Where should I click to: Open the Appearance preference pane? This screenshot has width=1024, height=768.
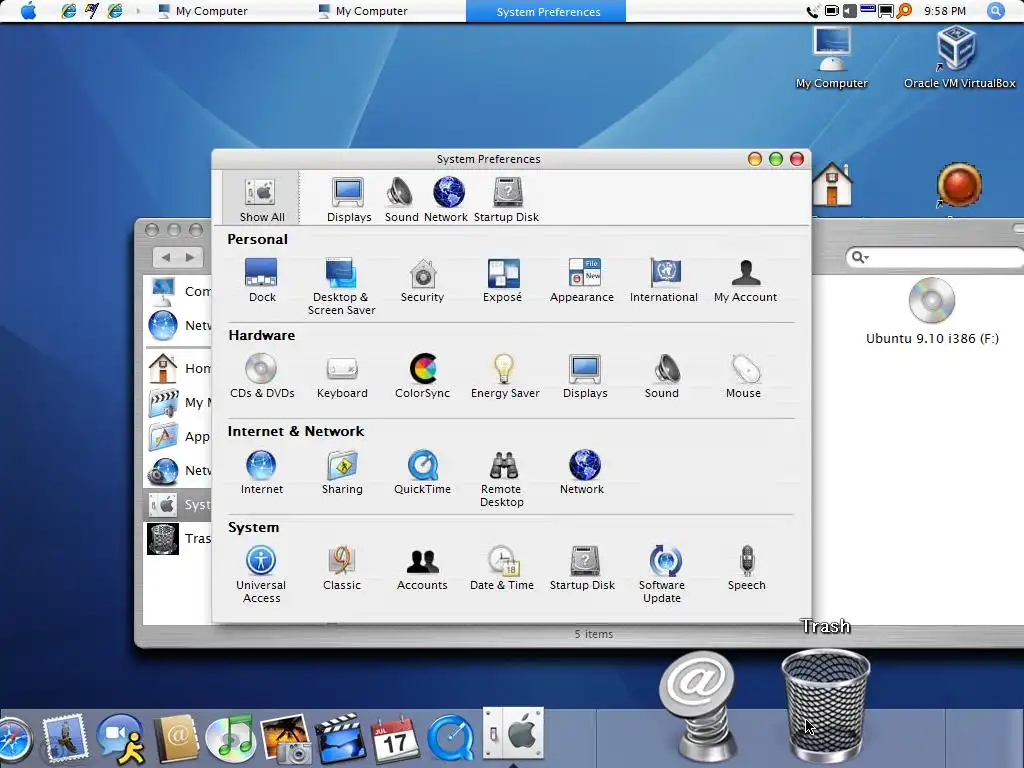tap(582, 280)
